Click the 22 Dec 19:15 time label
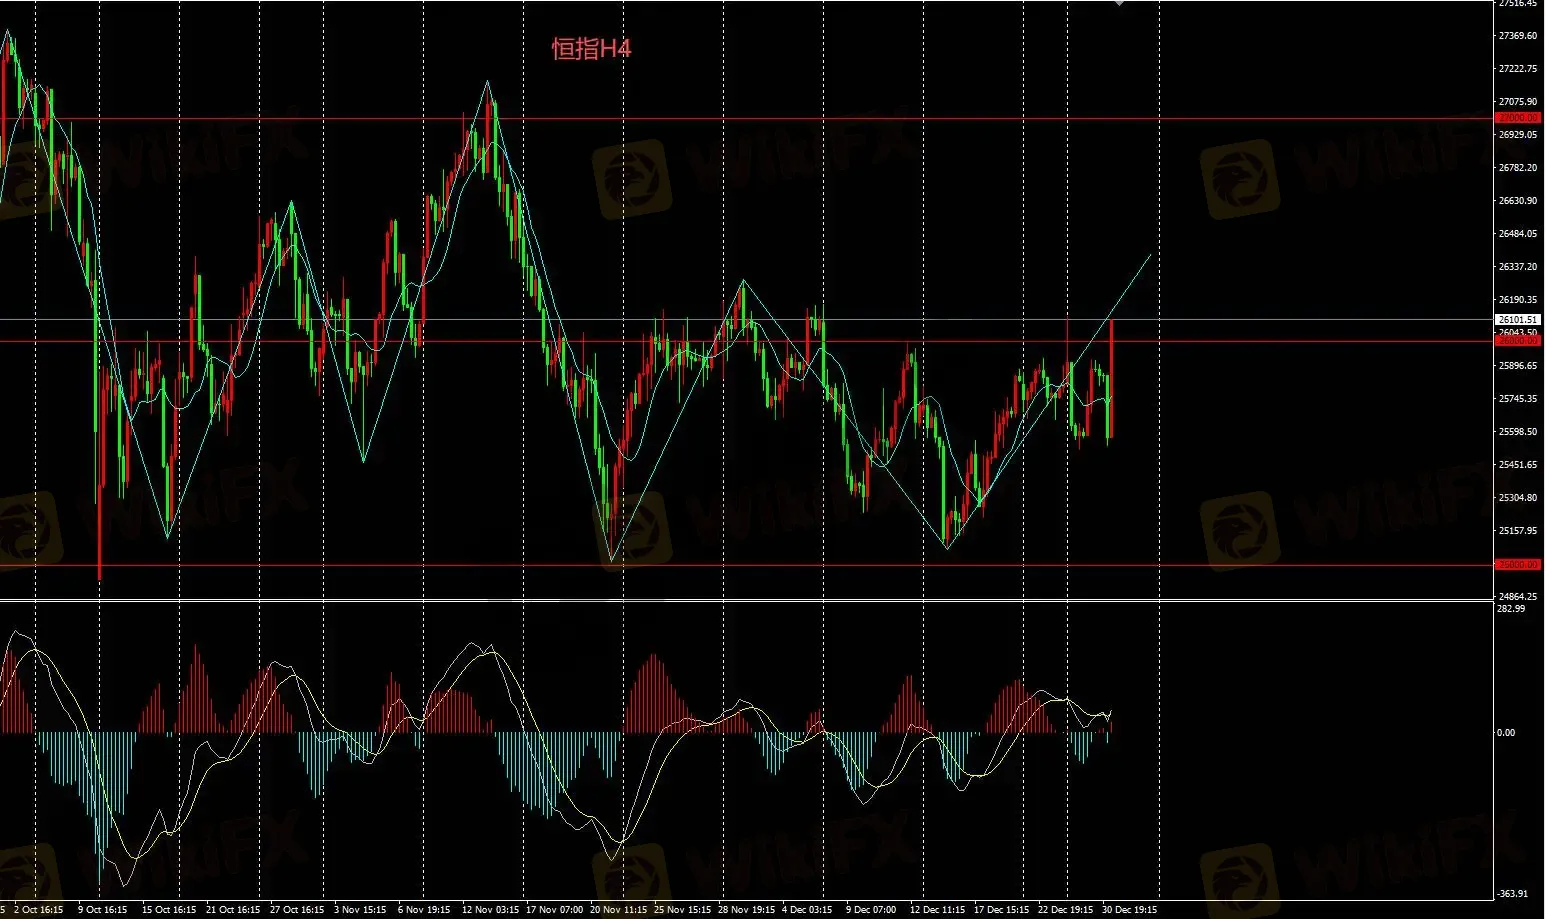Screen dimensions: 1546x919 [1065, 910]
